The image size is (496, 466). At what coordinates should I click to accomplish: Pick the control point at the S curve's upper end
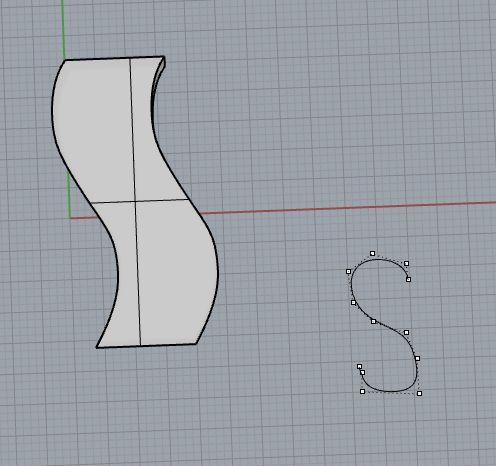(408, 280)
